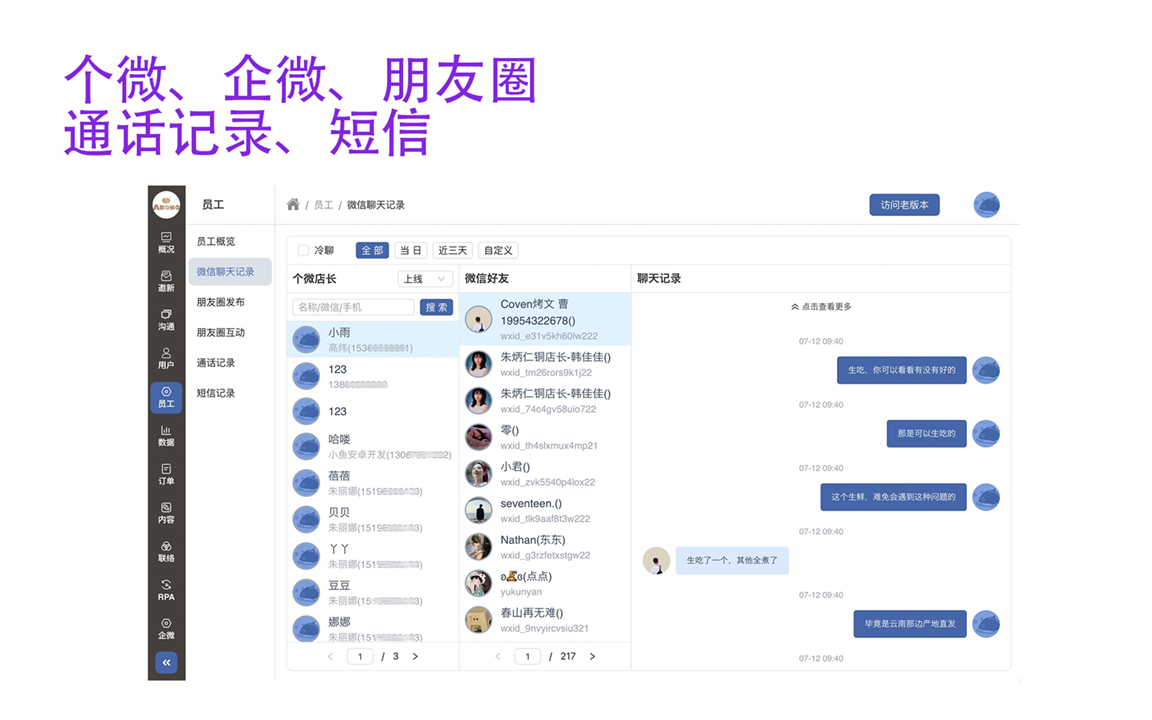Image resolution: width=1152 pixels, height=720 pixels.
Task: Select the 用户 user sidebar icon
Action: [166, 358]
